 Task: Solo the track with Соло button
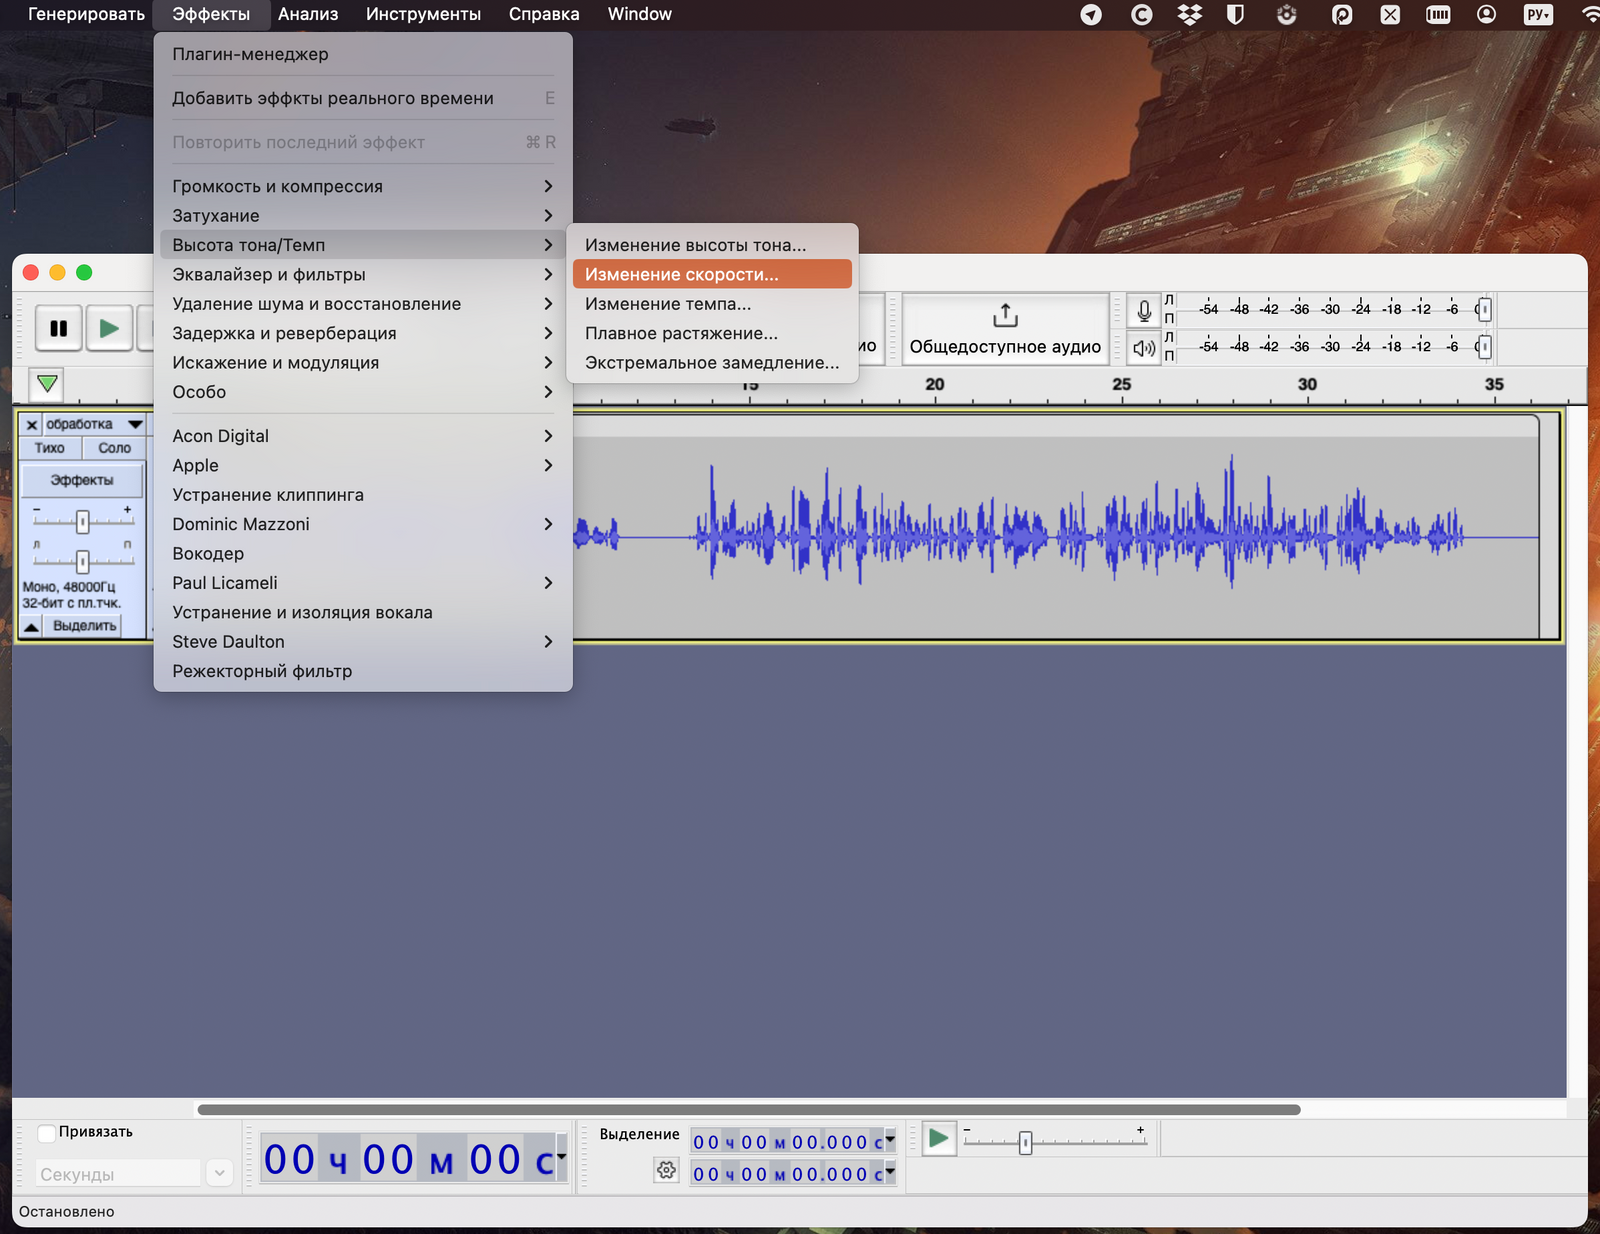coord(114,448)
